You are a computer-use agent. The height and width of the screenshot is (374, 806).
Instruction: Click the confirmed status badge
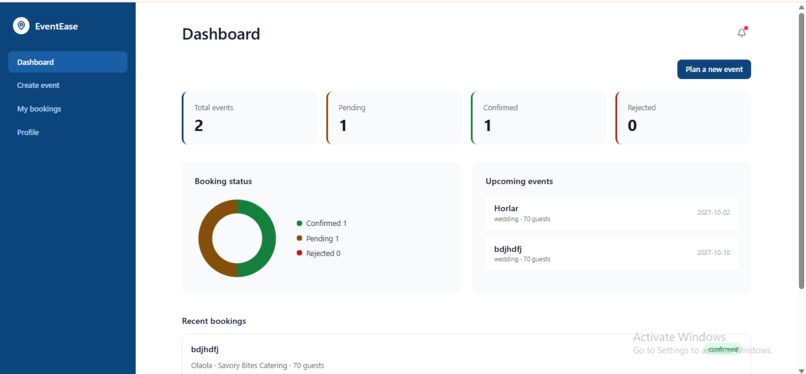click(x=722, y=349)
